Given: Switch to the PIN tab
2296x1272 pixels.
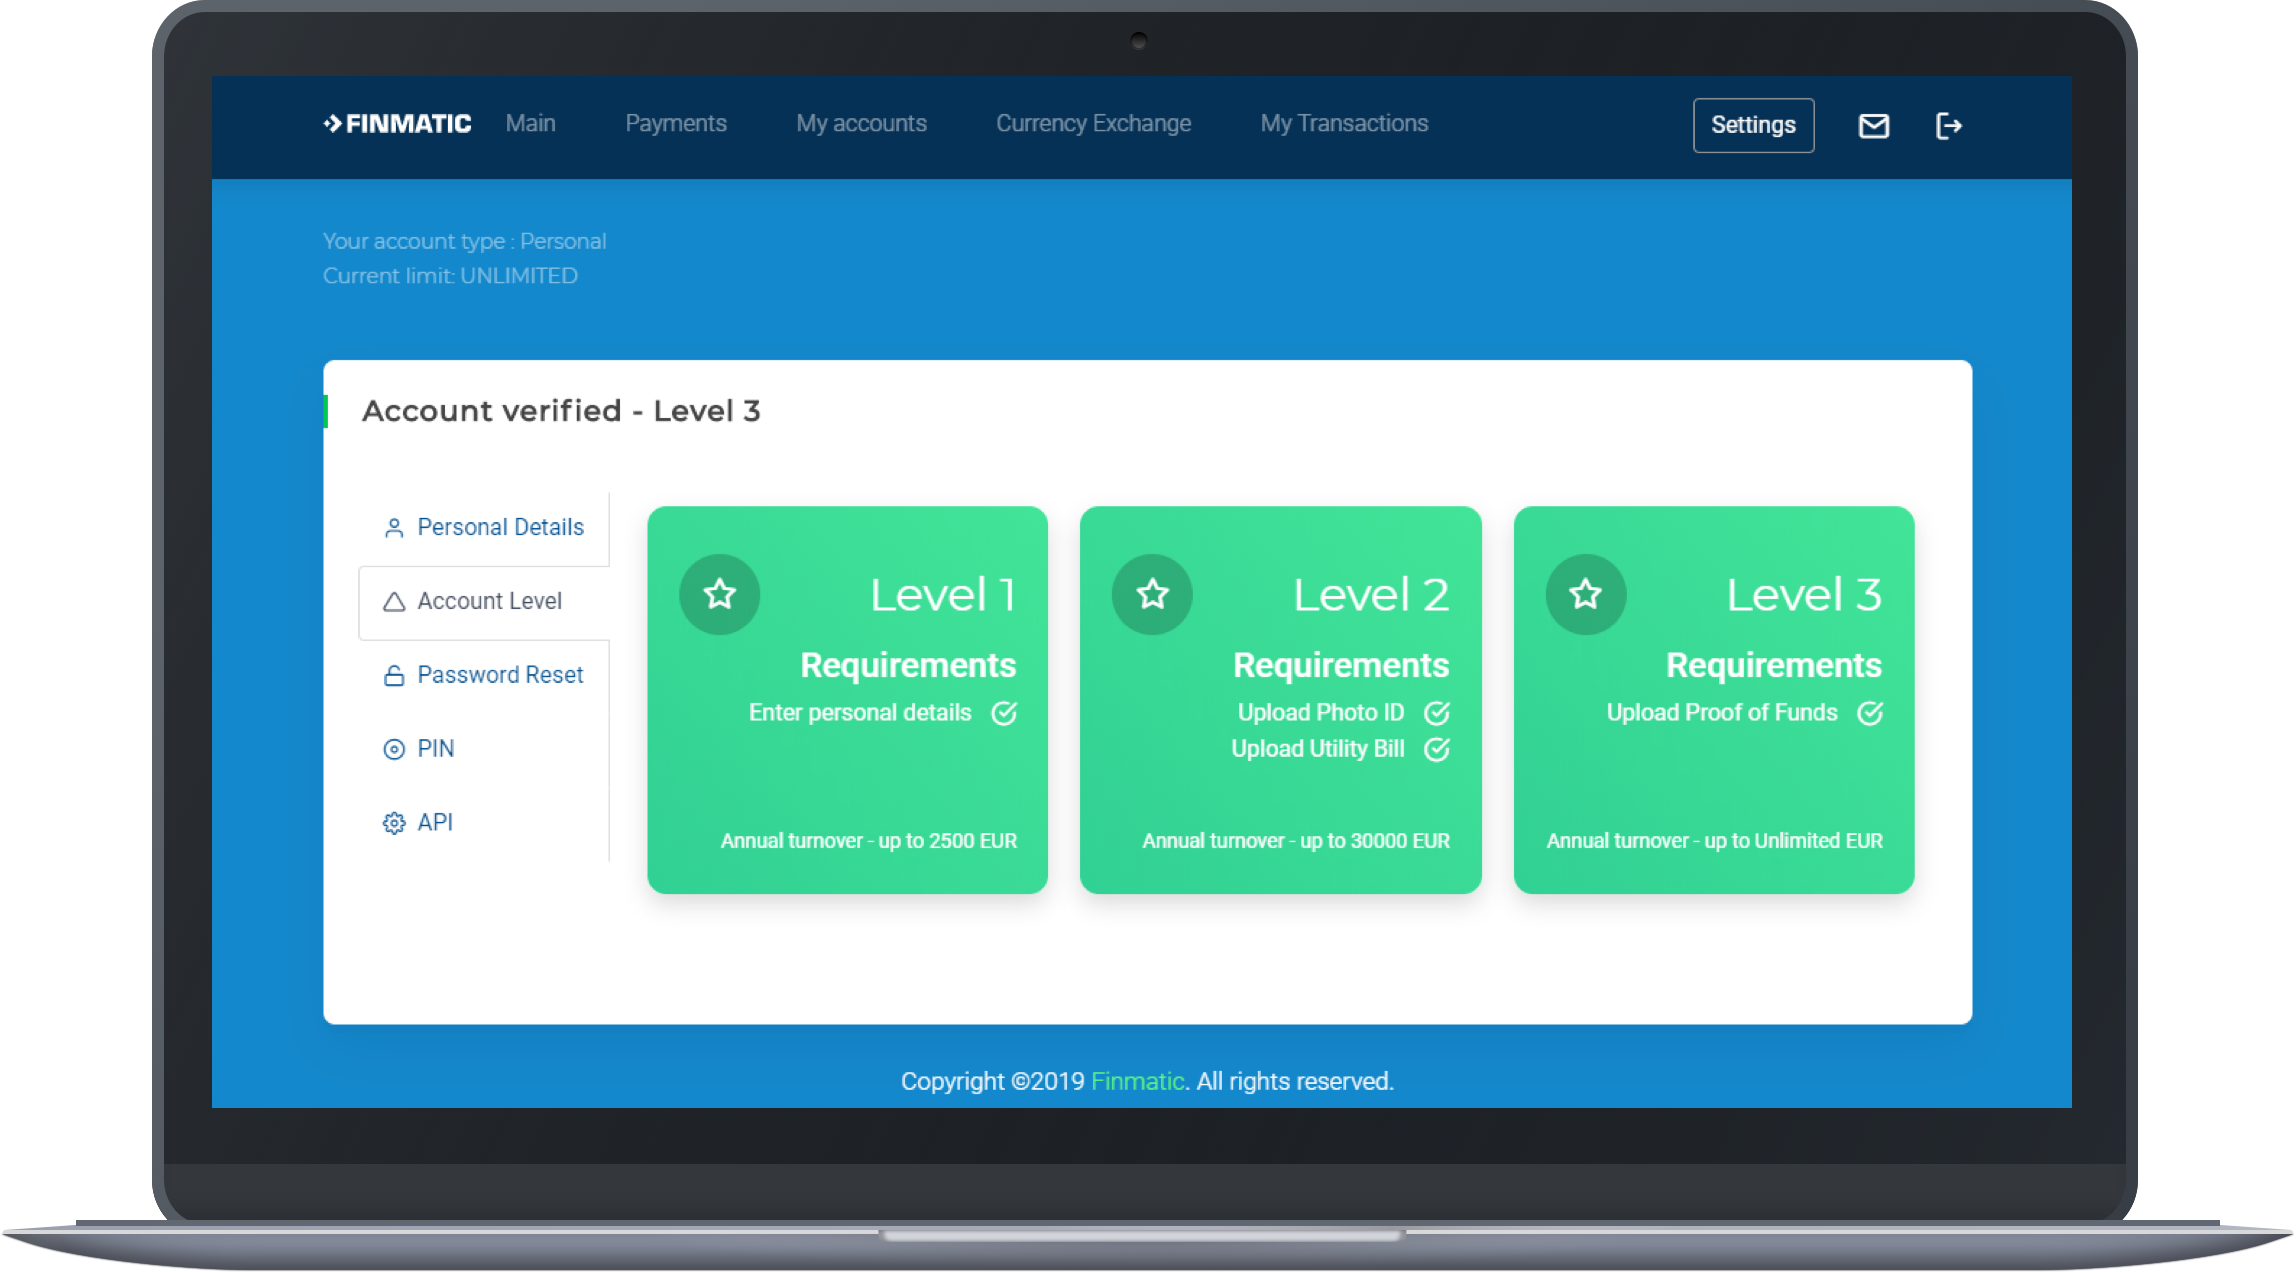Looking at the screenshot, I should coord(484,749).
